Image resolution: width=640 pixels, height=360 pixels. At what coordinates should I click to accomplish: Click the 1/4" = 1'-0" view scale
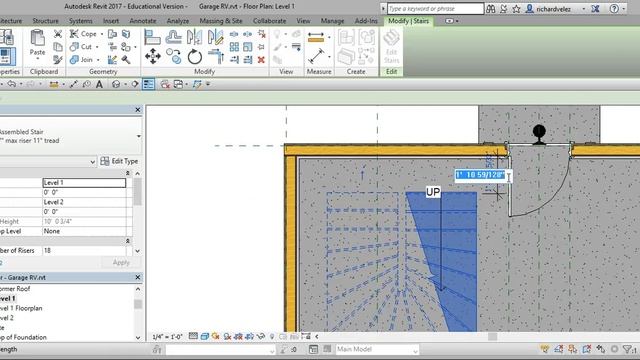click(x=167, y=337)
